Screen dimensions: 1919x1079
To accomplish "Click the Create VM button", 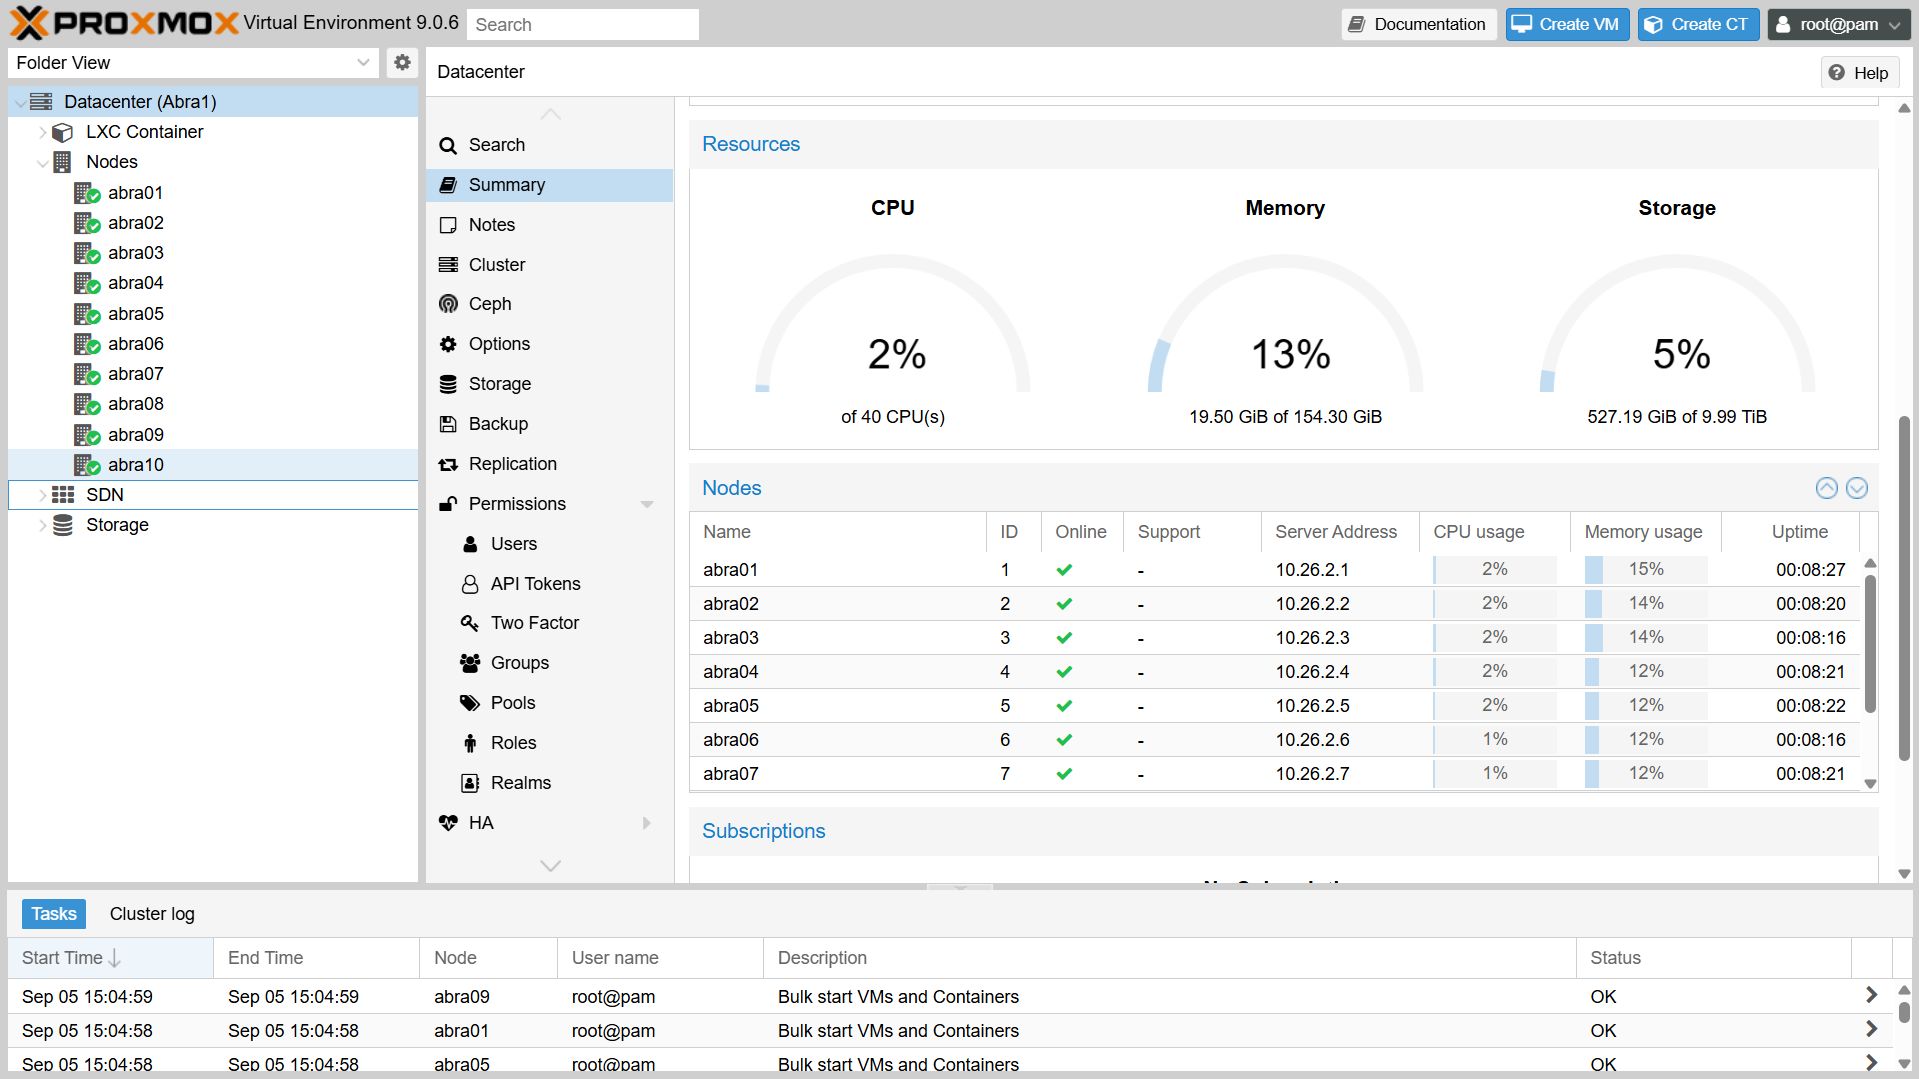I will pos(1566,24).
